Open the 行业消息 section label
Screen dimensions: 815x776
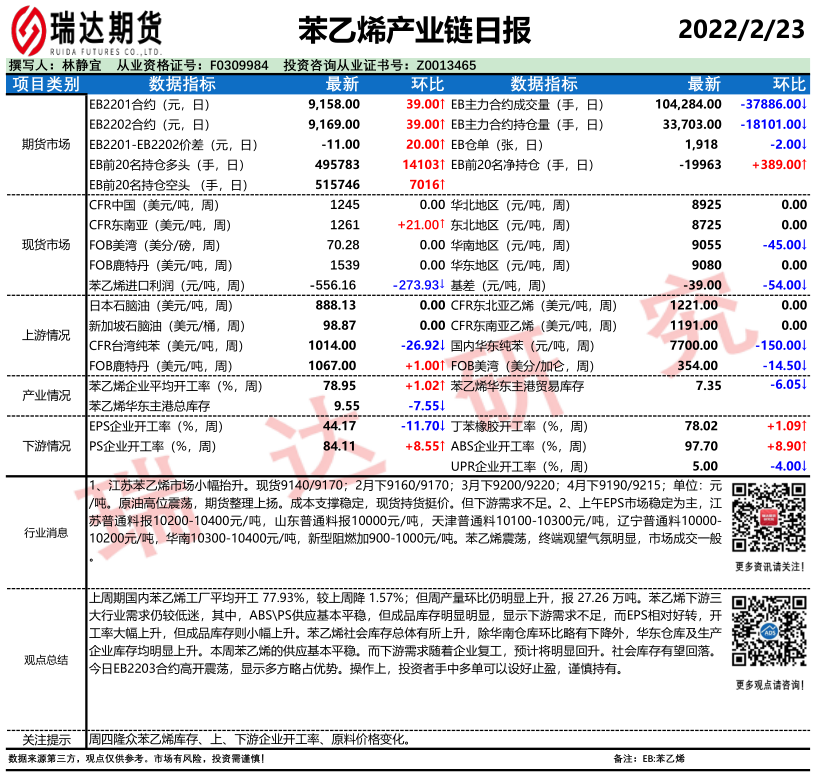click(45, 534)
